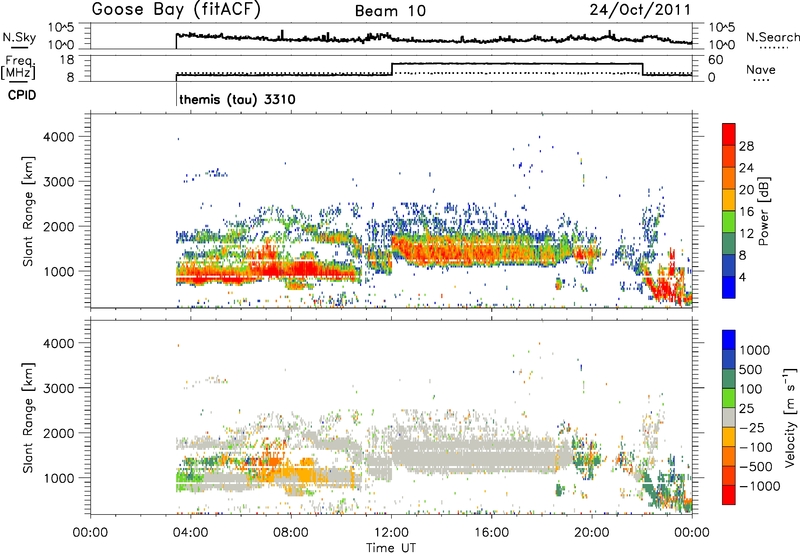Viewport: 800px width, 554px height.
Task: Click the solid line sample under N.Sky
Action: [19, 48]
